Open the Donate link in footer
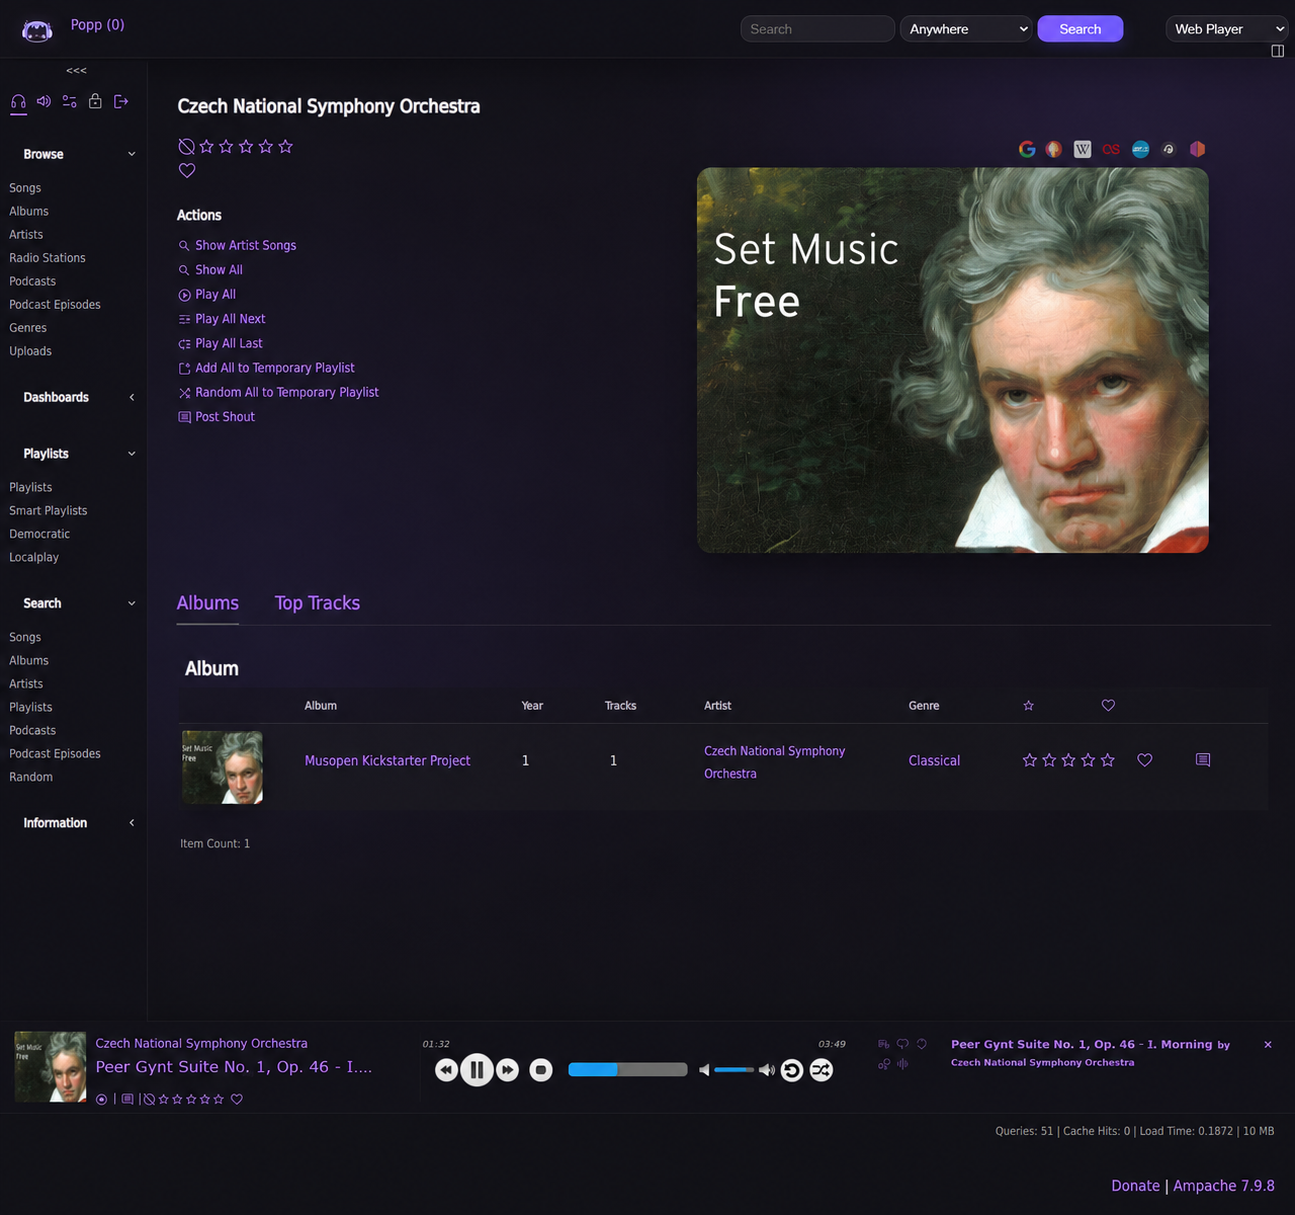The image size is (1295, 1215). [x=1135, y=1186]
